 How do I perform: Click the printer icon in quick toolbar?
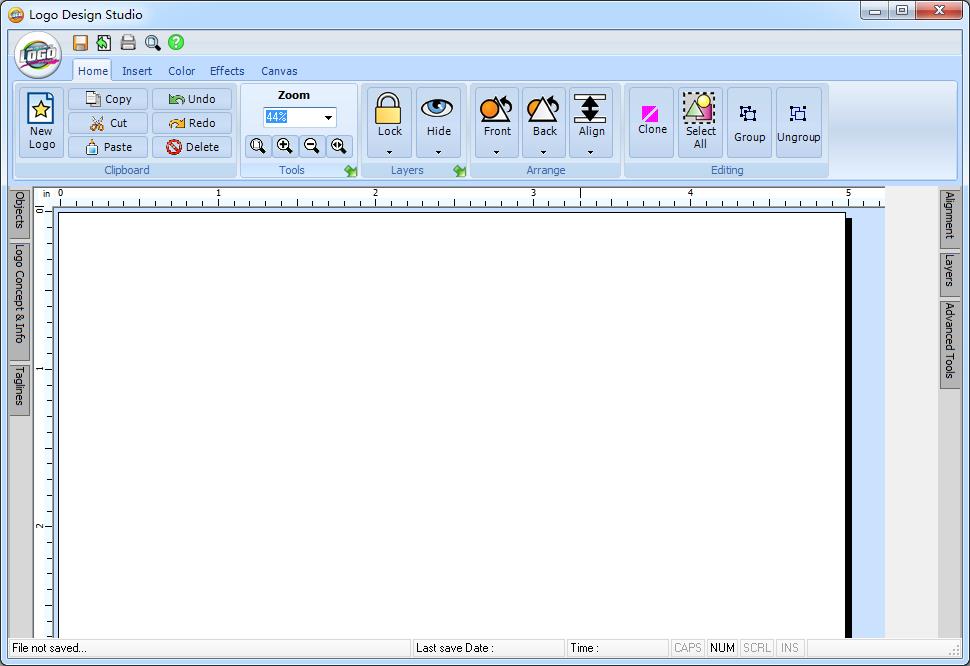(128, 42)
